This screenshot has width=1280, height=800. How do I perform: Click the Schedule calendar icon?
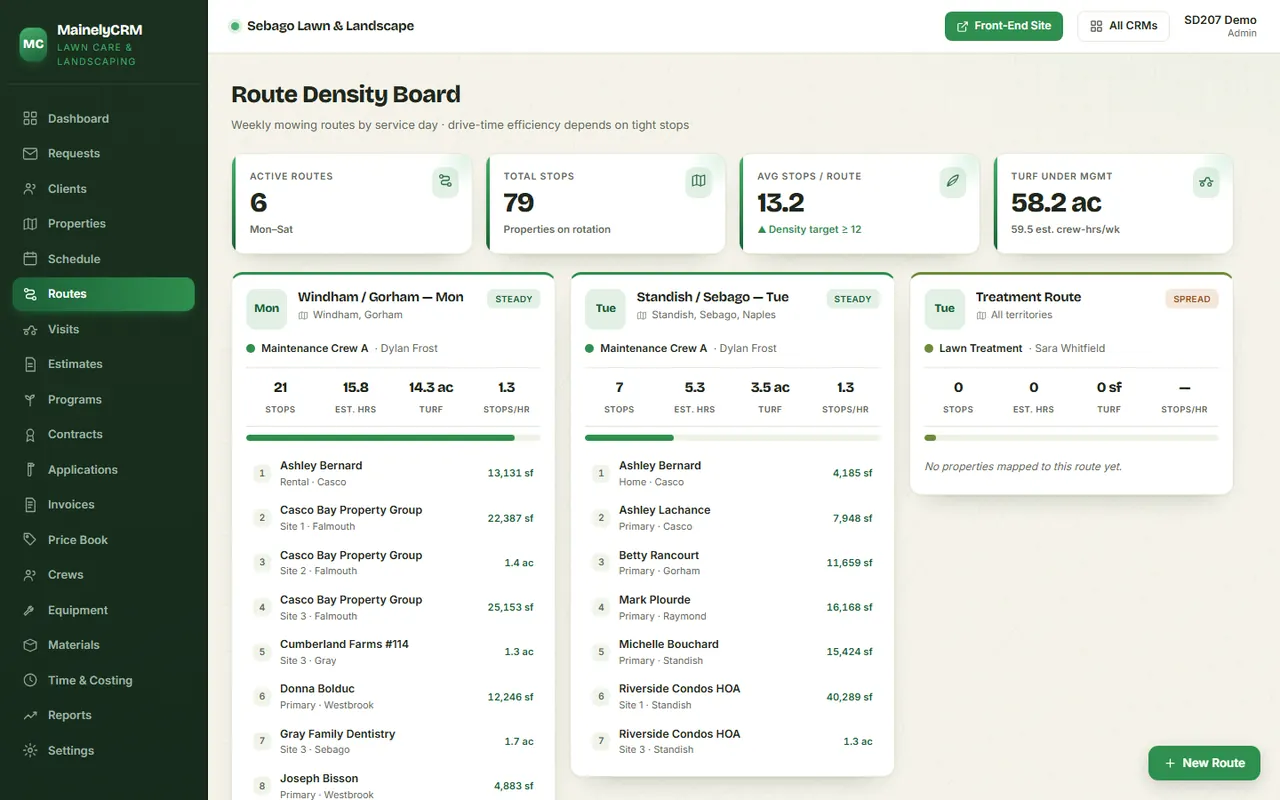tap(30, 258)
